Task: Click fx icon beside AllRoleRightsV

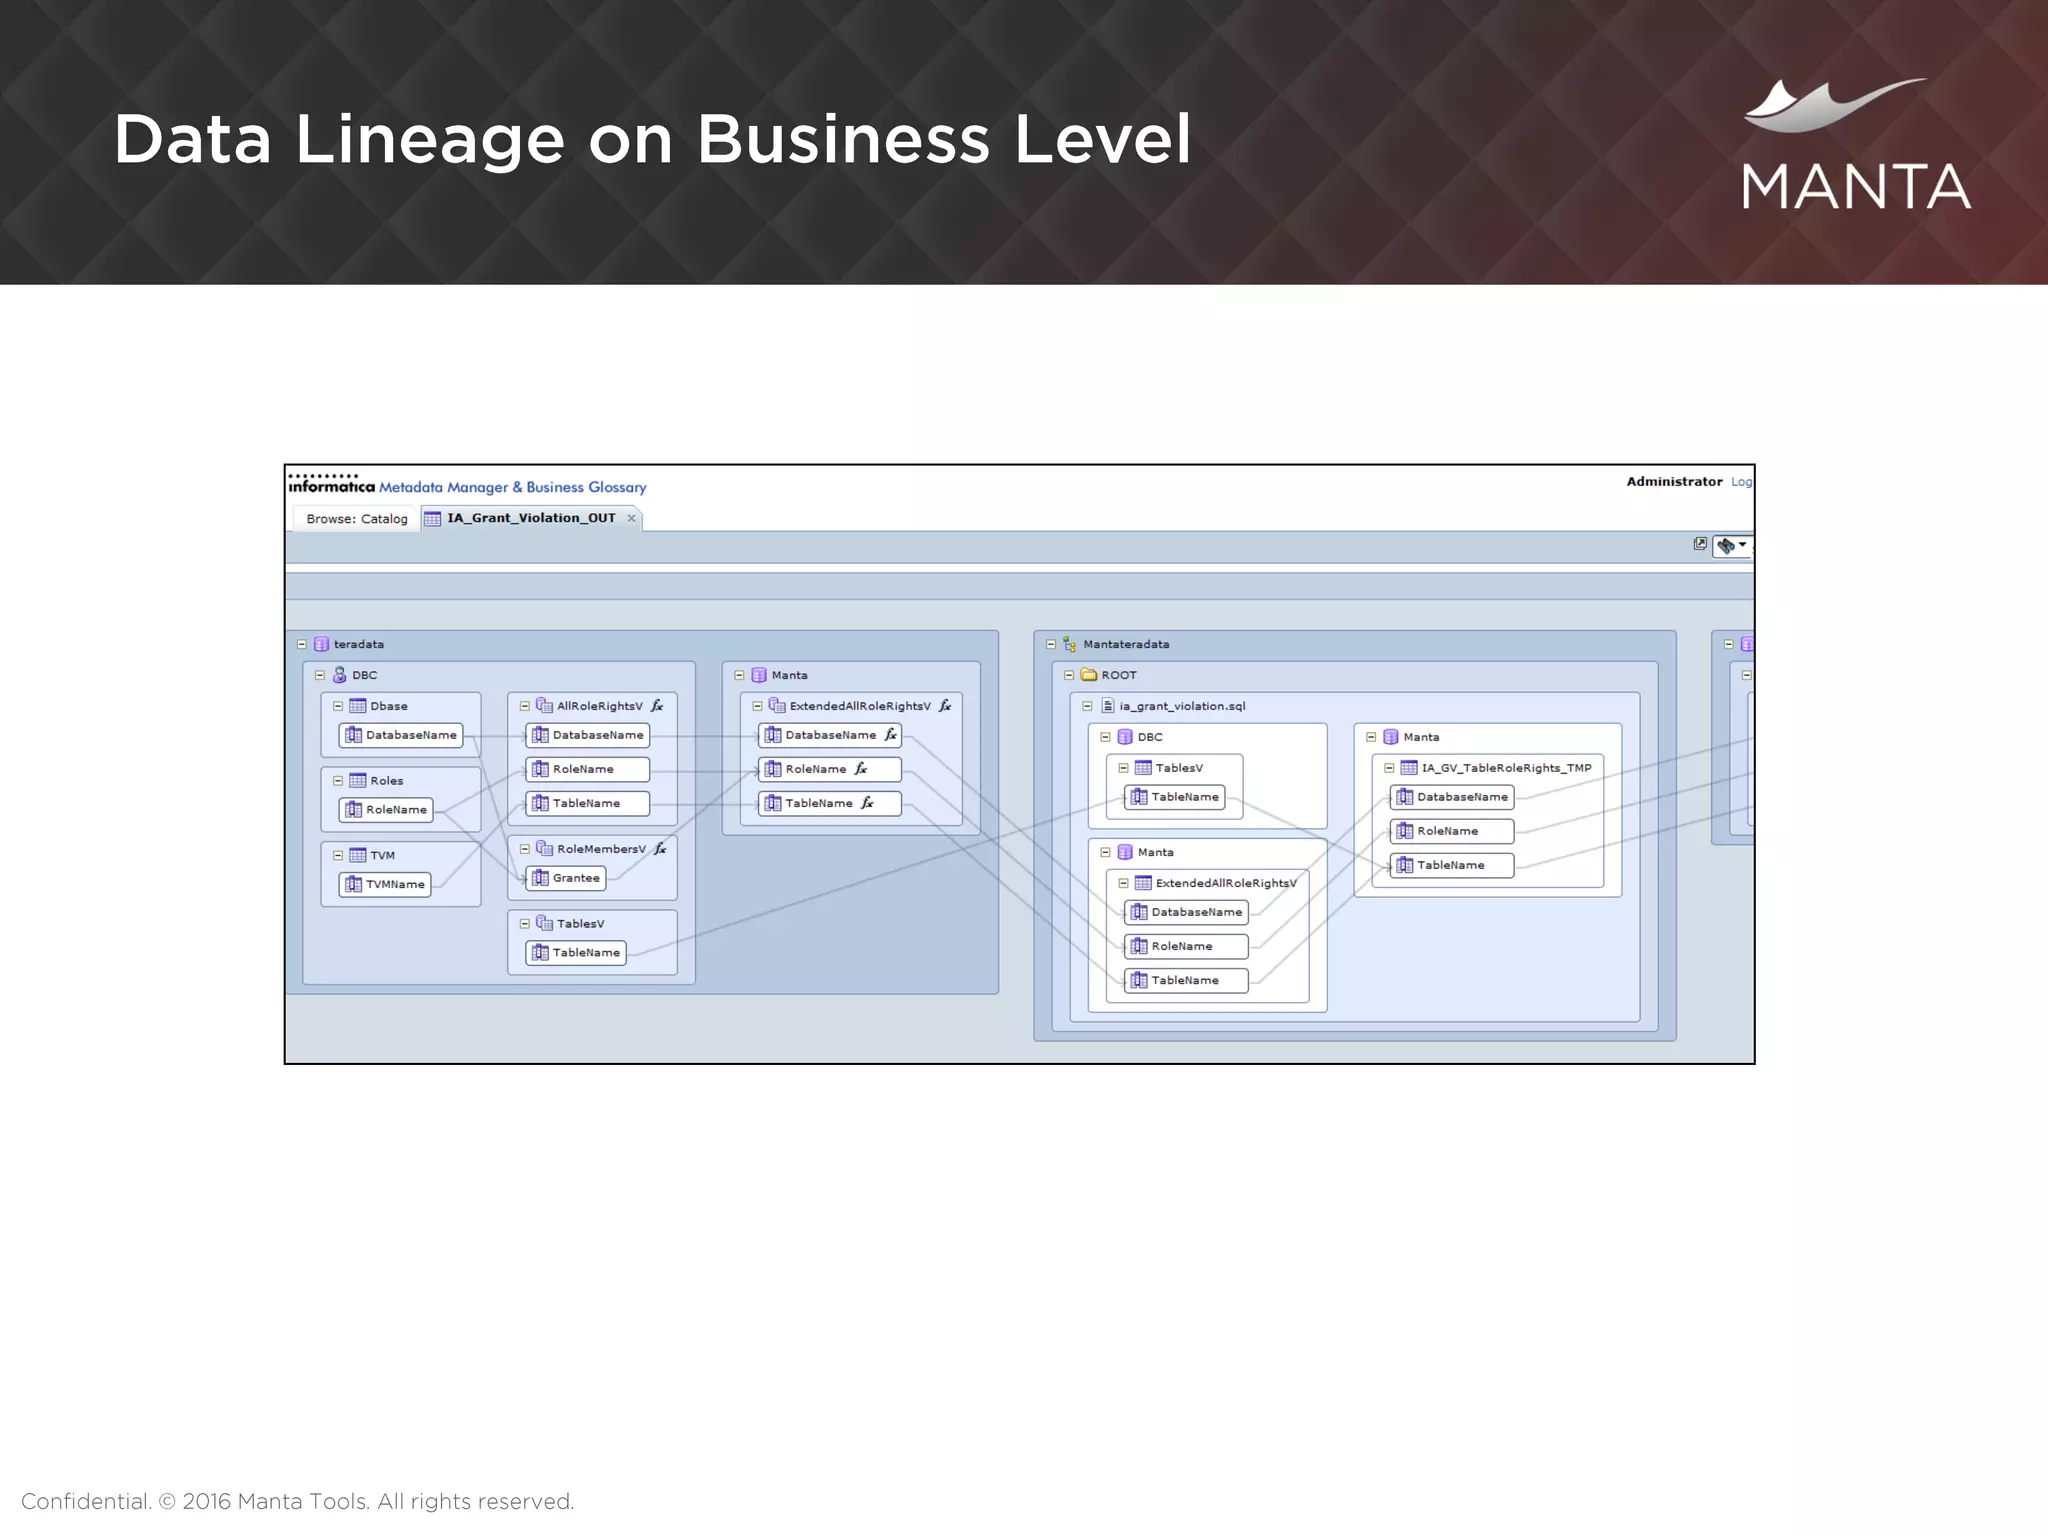Action: [x=657, y=706]
